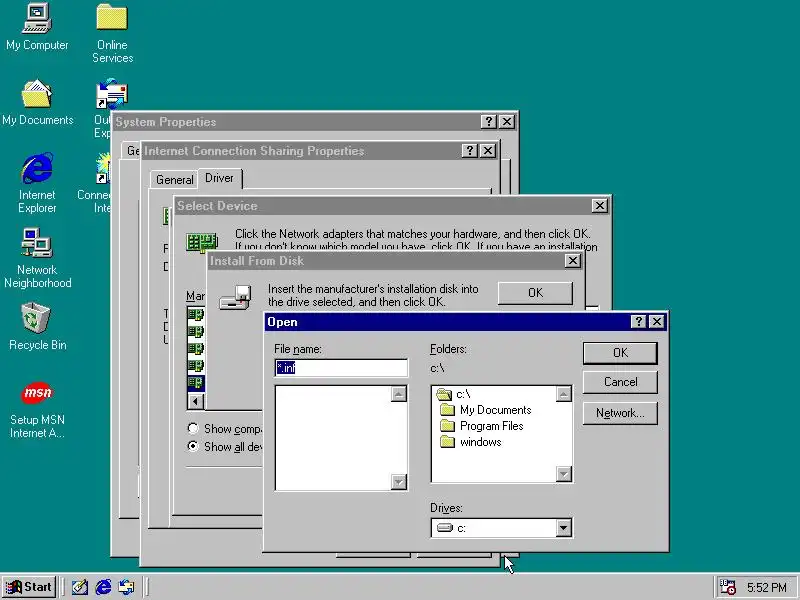Click the network adapter icon in Select Device
800x600 pixels.
pyautogui.click(x=202, y=242)
